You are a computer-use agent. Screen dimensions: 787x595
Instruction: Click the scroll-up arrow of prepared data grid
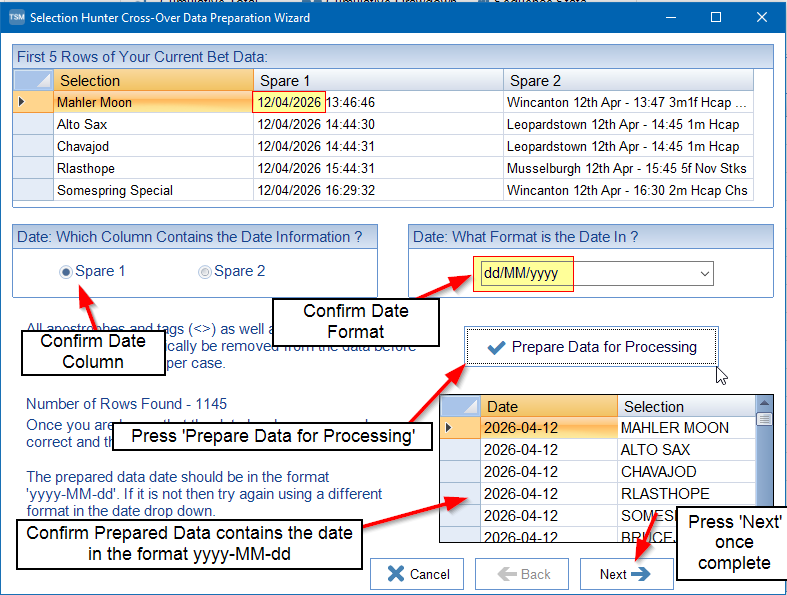(764, 403)
